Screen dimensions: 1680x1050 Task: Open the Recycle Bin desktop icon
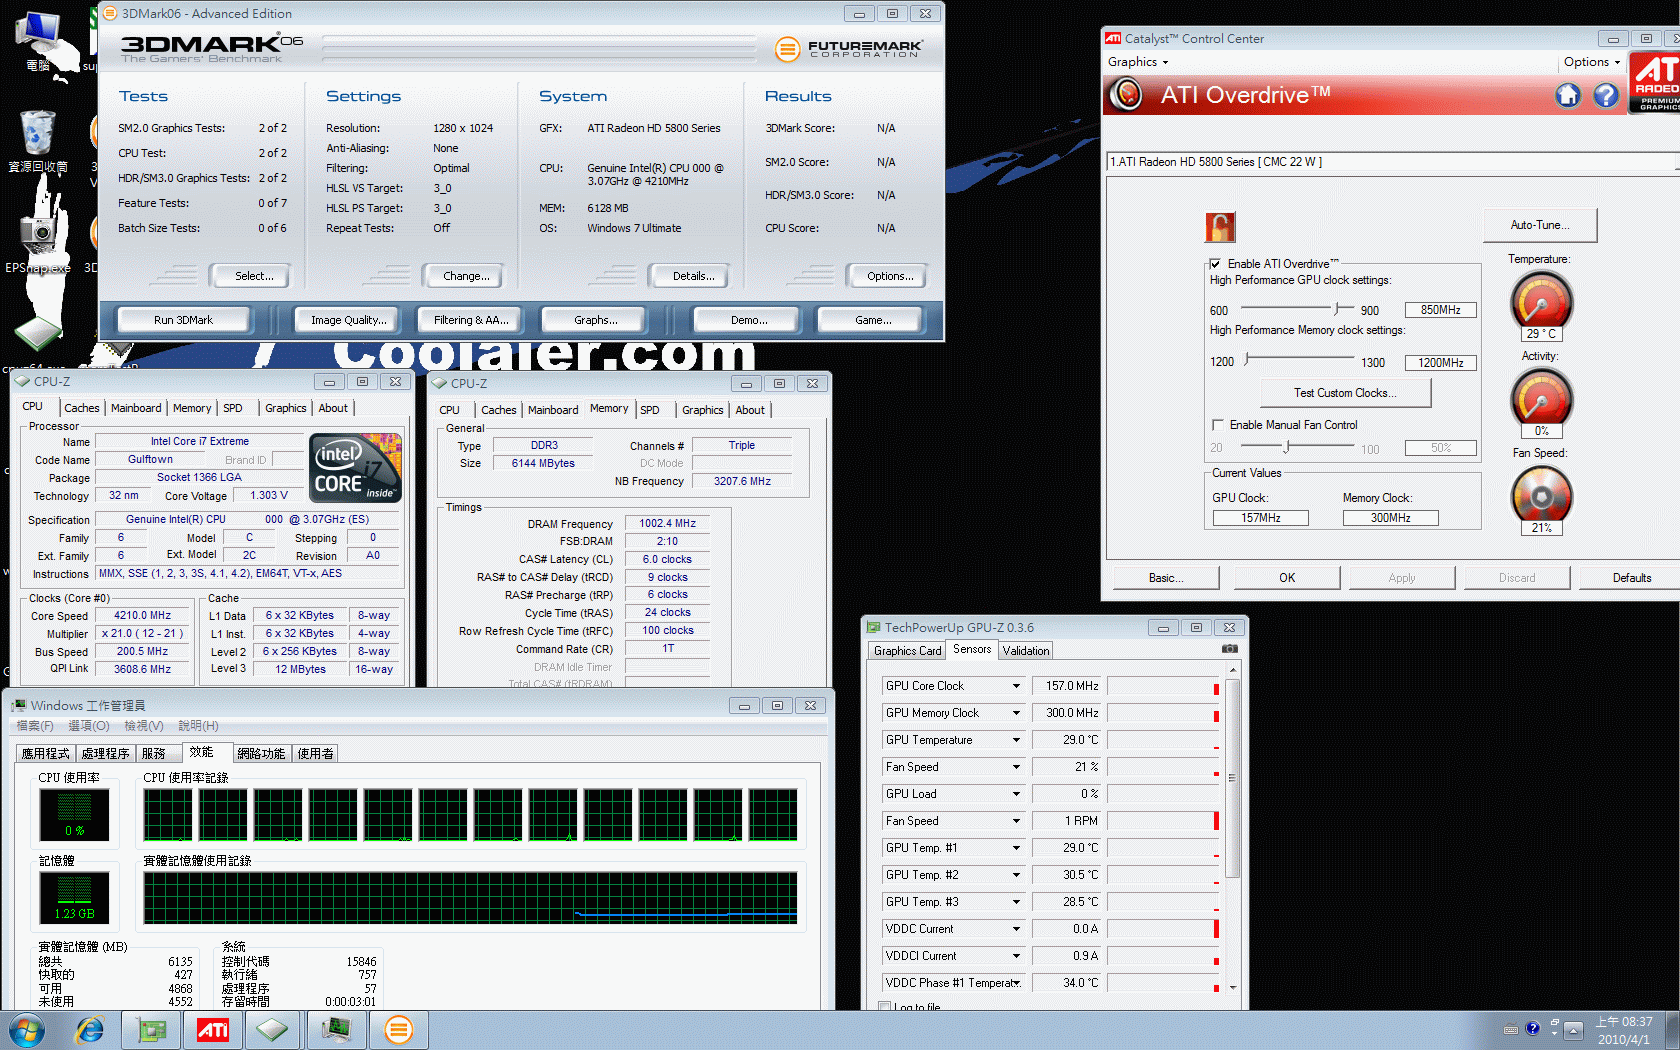[x=38, y=141]
